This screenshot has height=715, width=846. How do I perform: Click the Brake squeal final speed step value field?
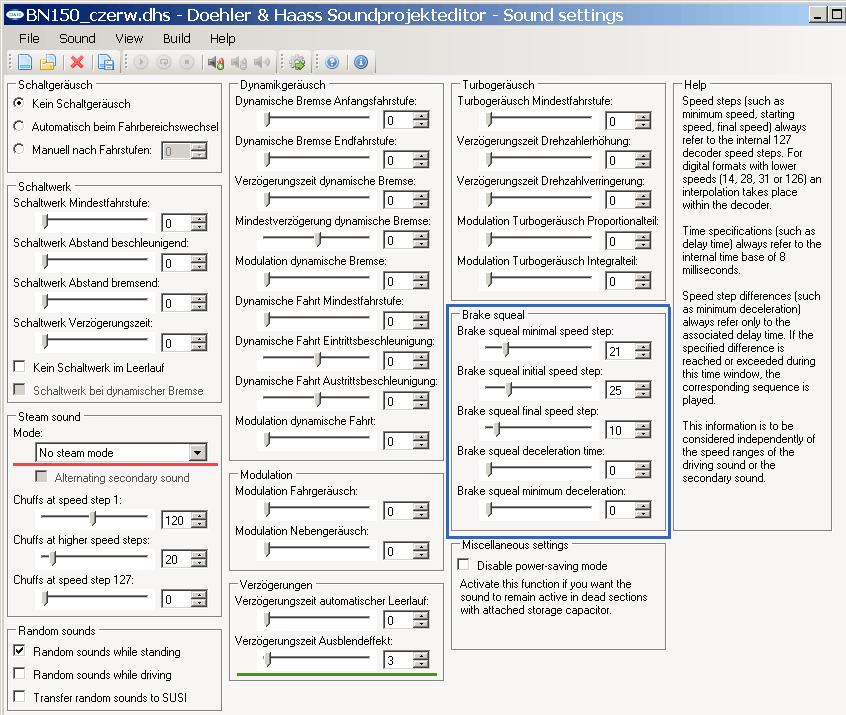pyautogui.click(x=619, y=430)
